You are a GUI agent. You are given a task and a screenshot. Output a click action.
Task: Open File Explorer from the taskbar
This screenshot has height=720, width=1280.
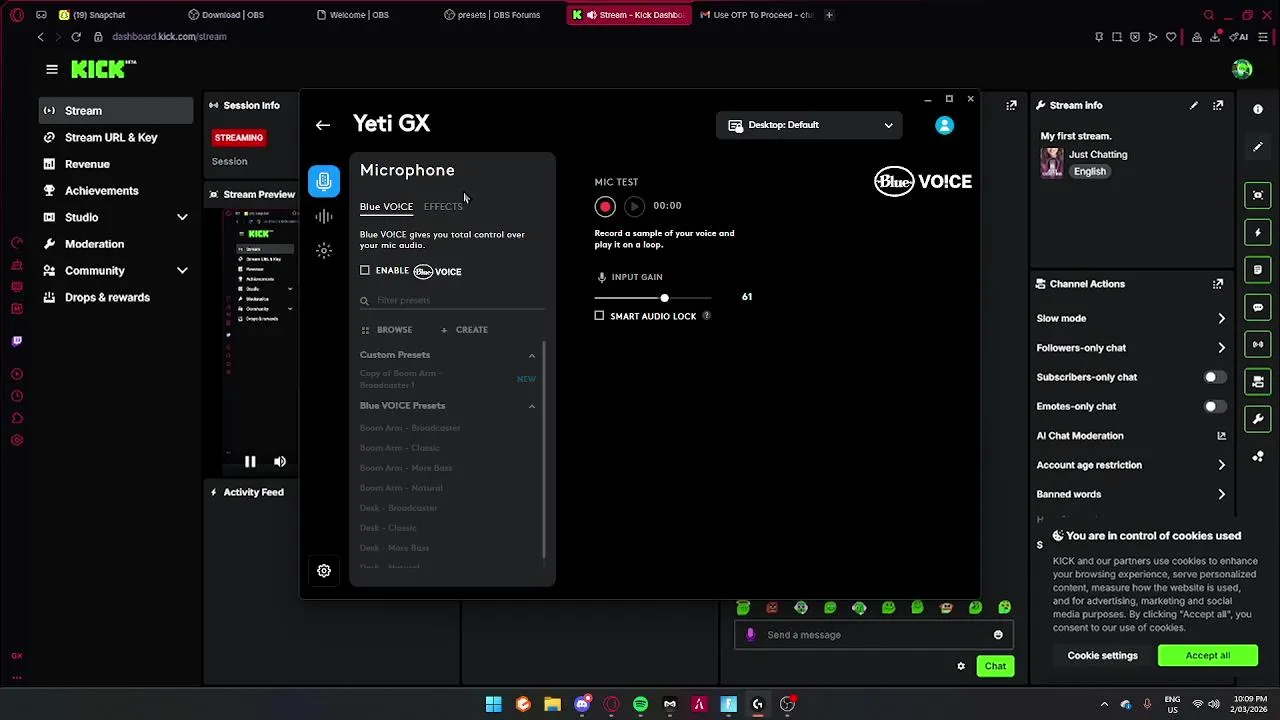[x=552, y=704]
